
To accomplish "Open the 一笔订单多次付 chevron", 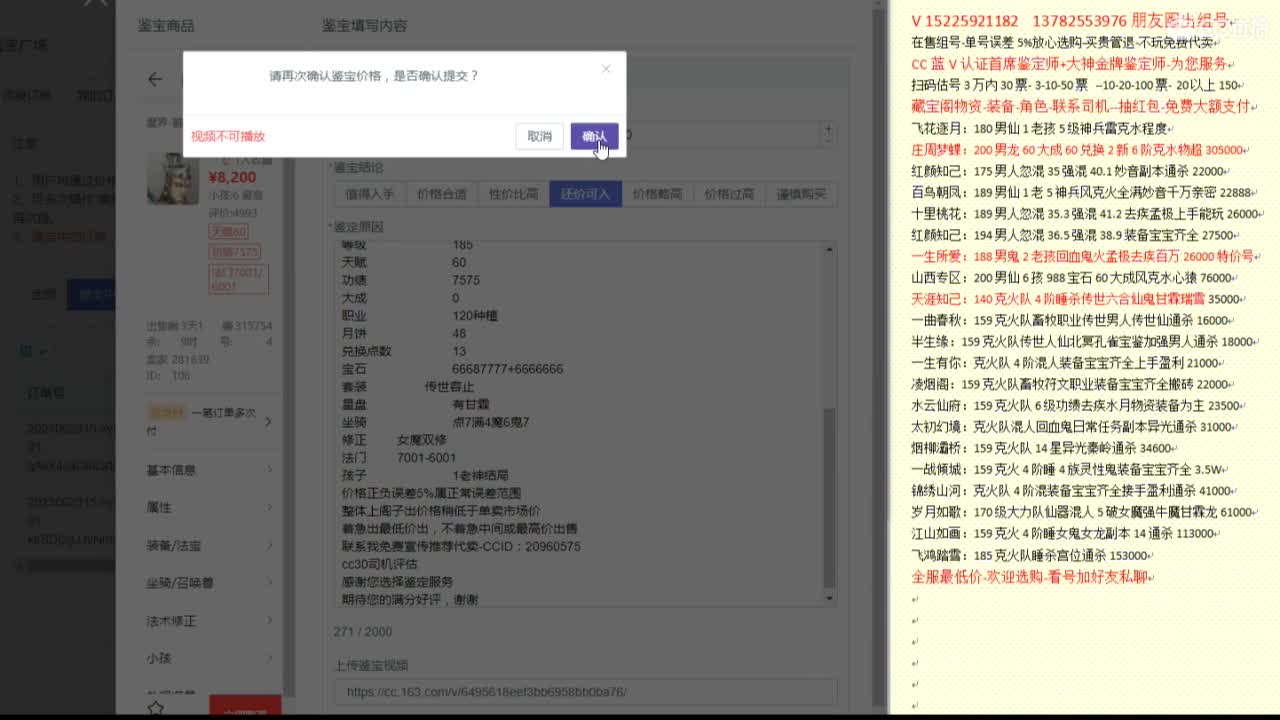I will 267,421.
